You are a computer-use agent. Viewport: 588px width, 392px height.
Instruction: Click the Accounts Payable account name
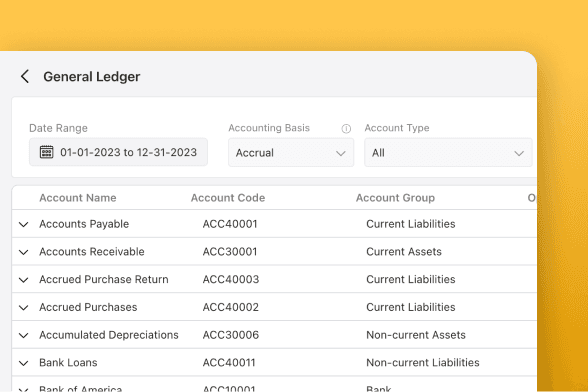[x=84, y=224]
